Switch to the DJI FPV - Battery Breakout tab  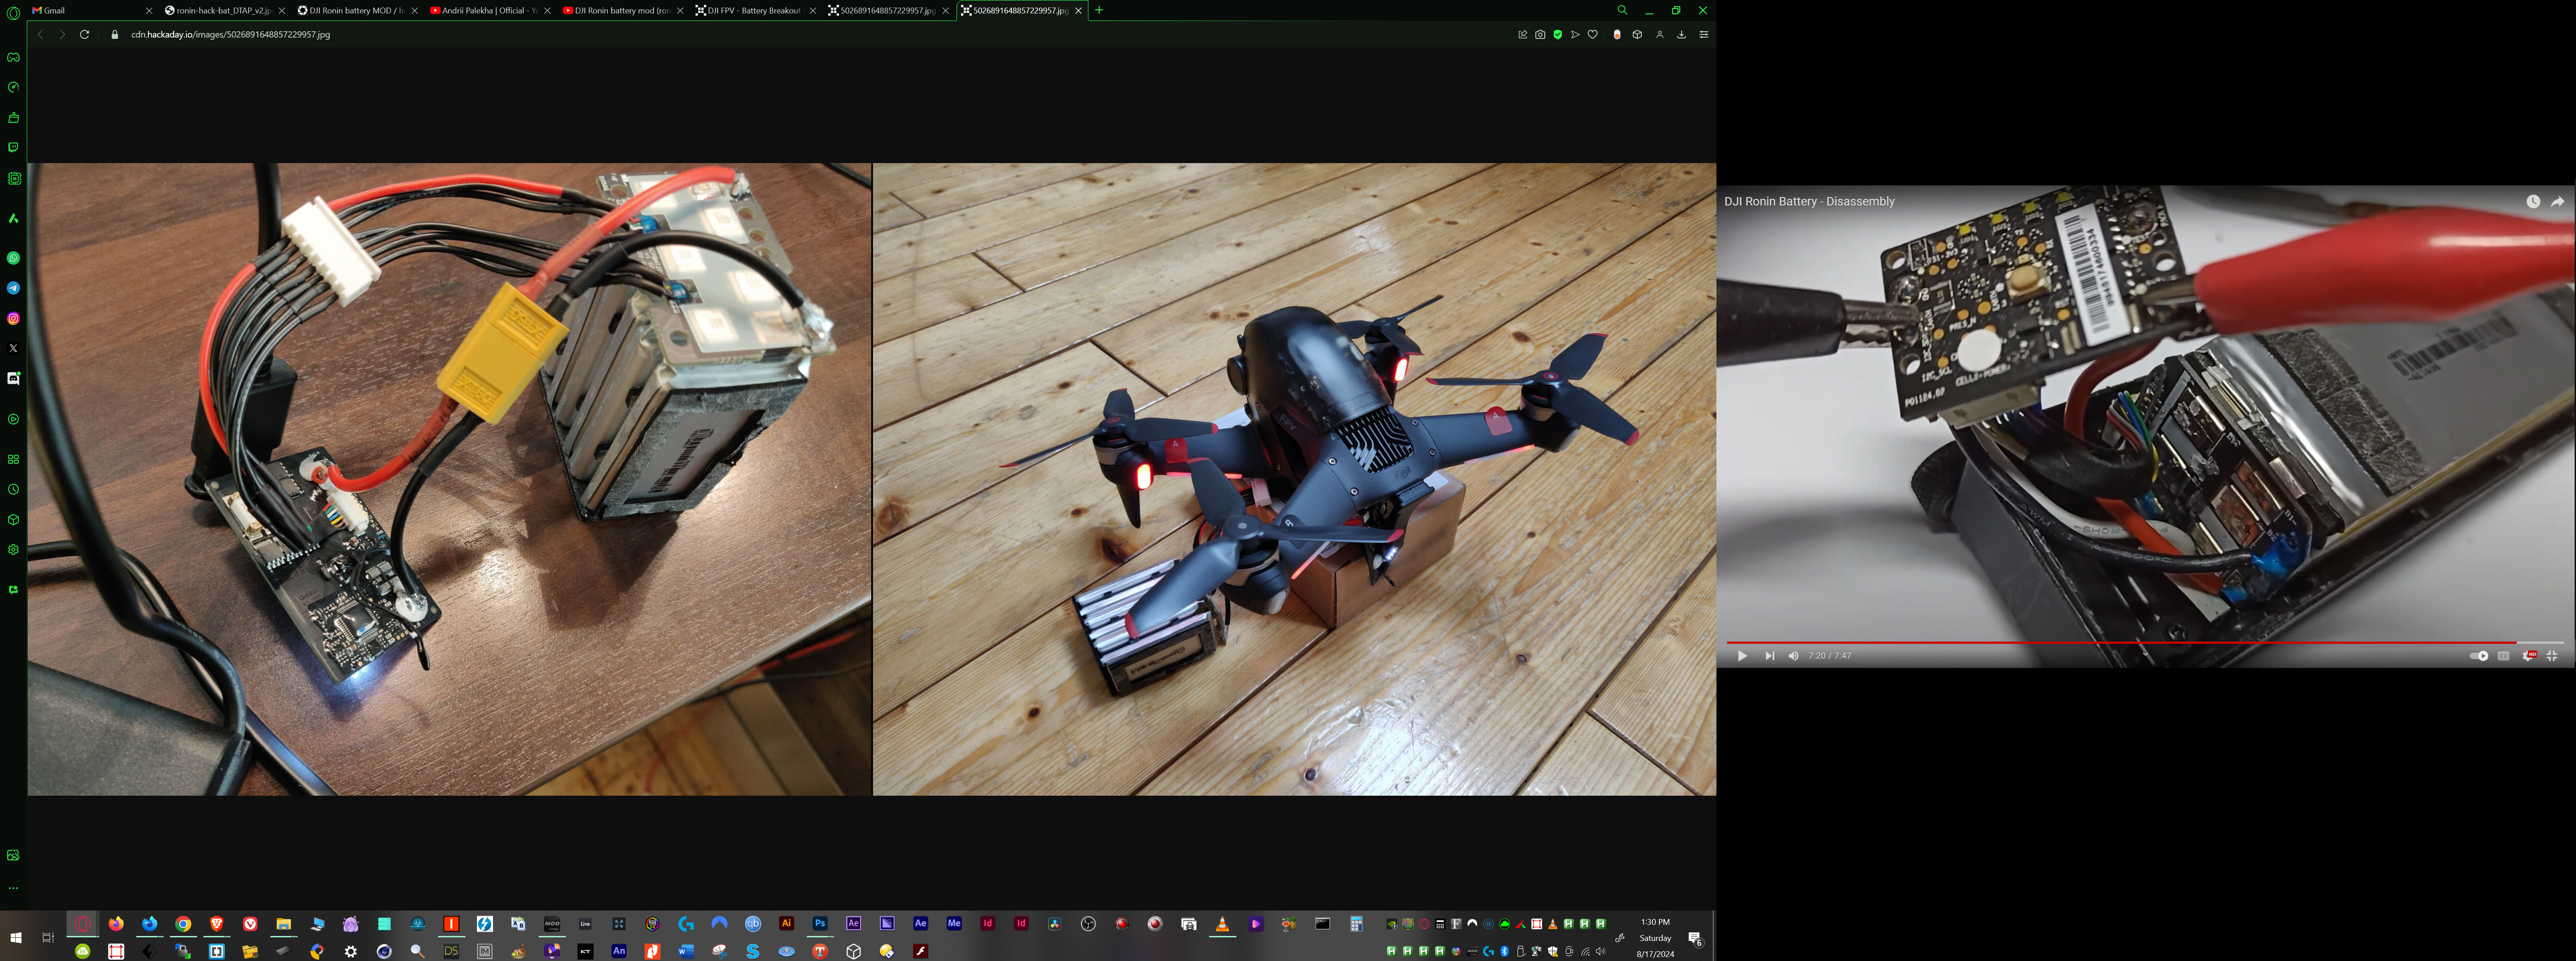(756, 10)
